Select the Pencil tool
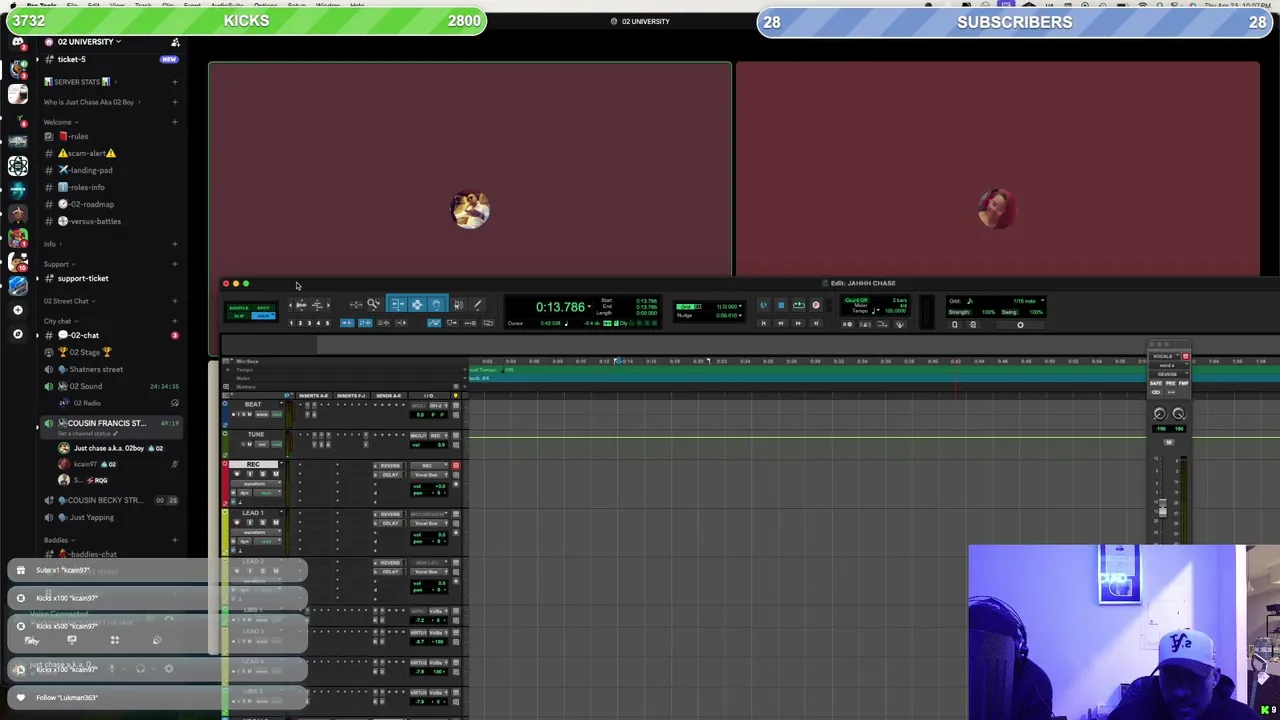 point(477,305)
